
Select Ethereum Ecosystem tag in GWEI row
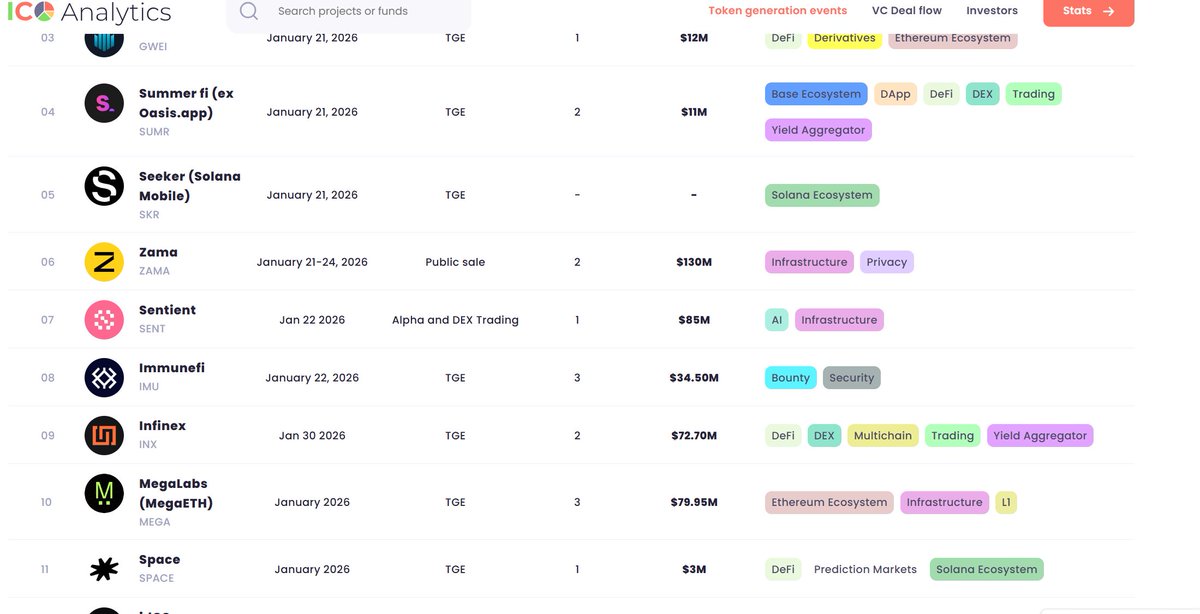point(952,38)
